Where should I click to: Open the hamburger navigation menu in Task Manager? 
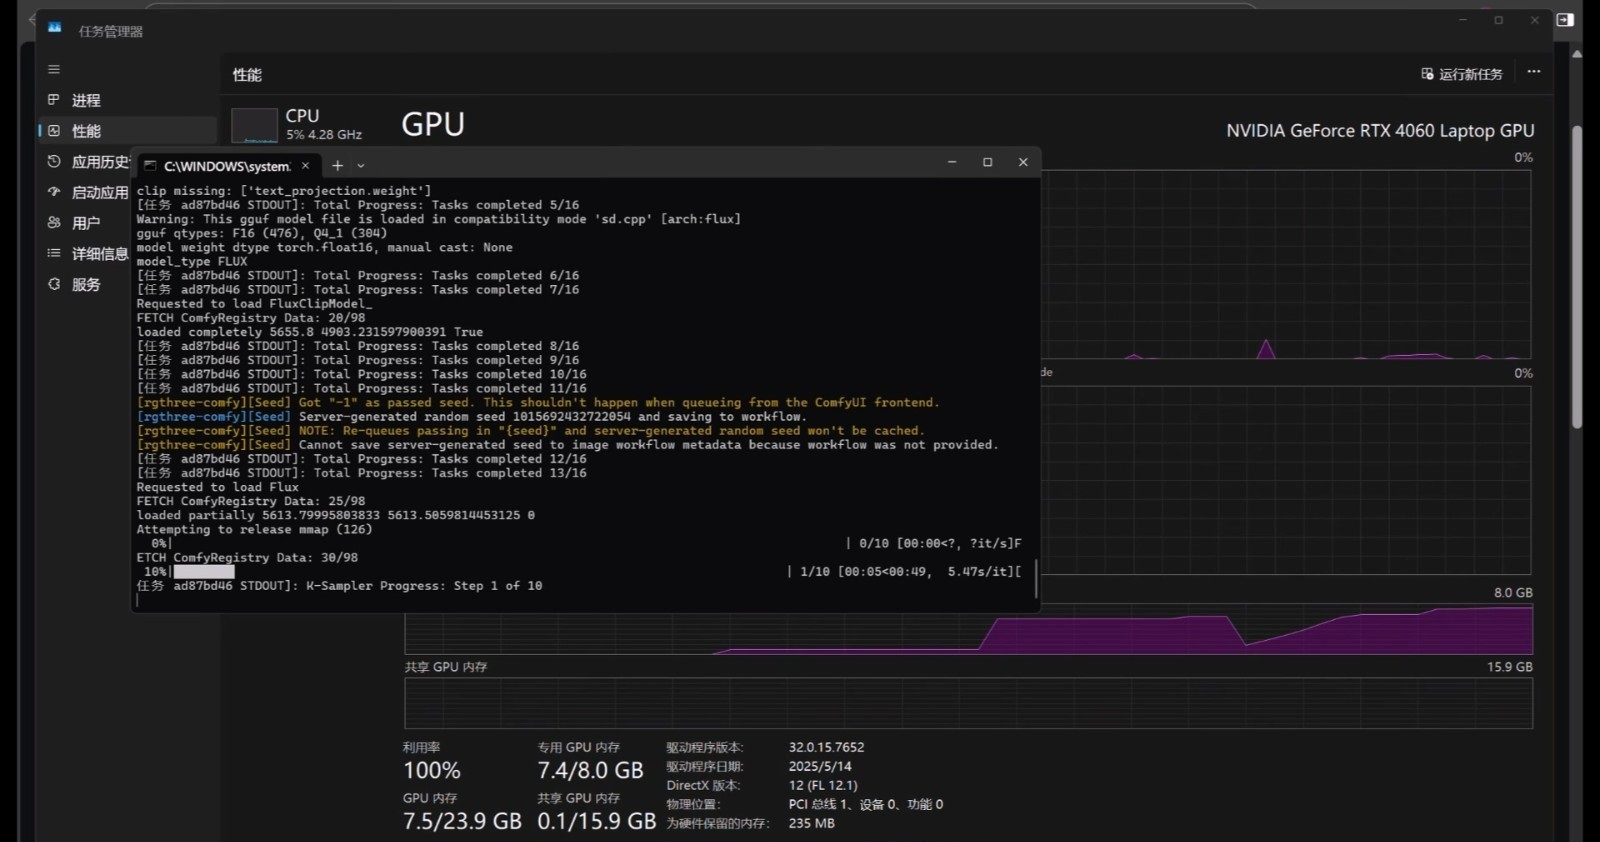click(54, 69)
